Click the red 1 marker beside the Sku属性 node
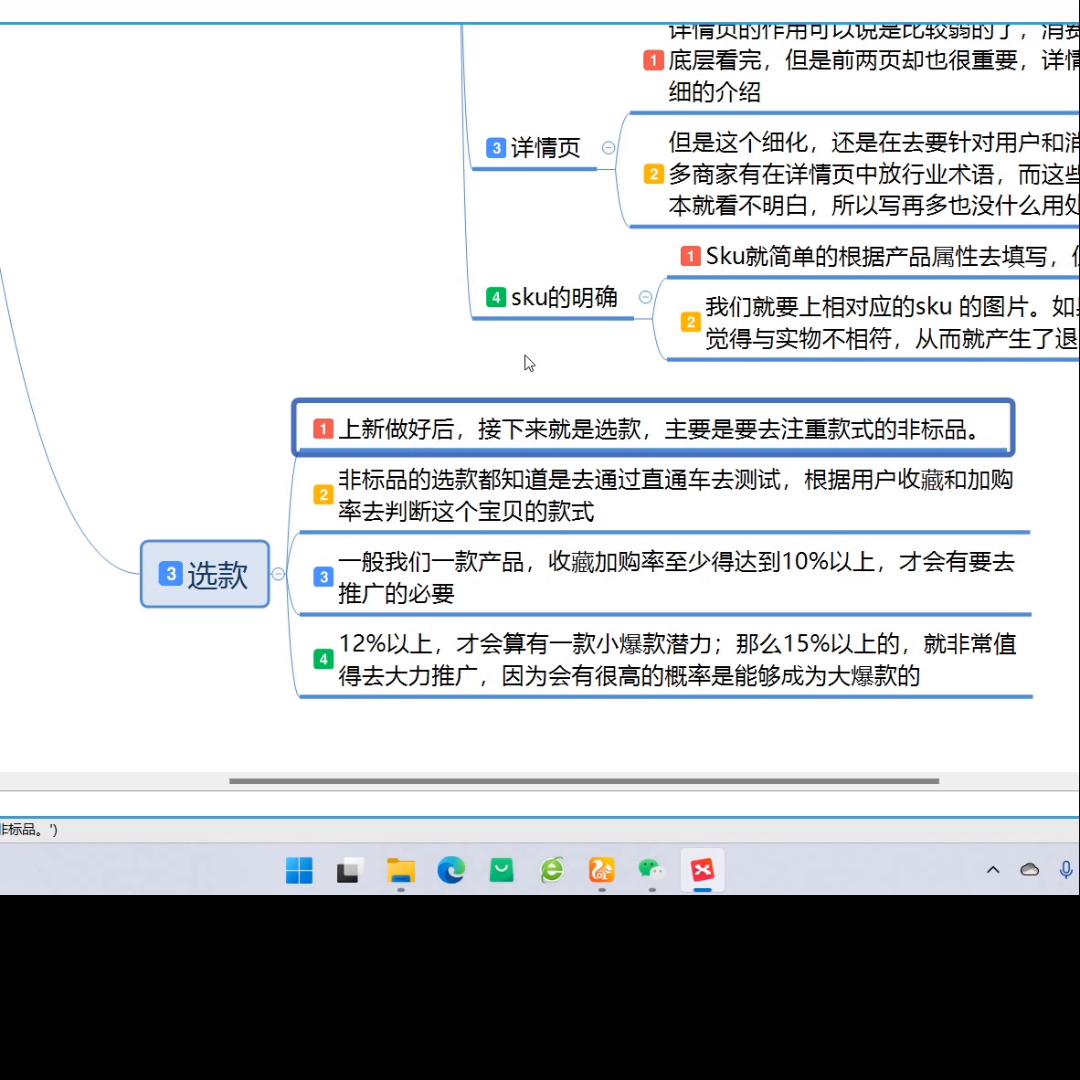 (x=690, y=256)
